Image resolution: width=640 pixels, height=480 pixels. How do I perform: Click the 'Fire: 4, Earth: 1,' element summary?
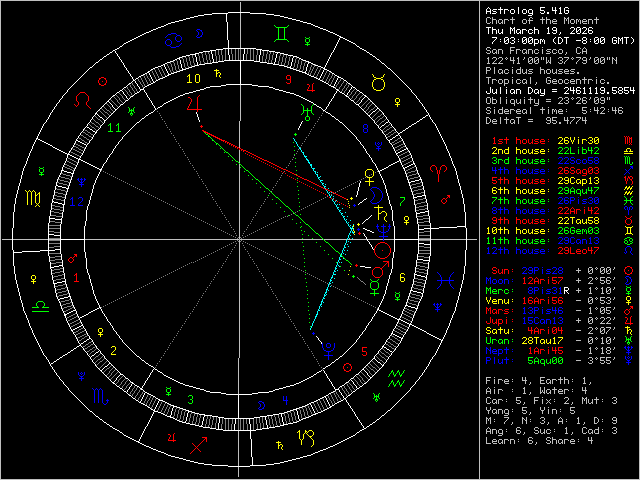[x=539, y=381]
